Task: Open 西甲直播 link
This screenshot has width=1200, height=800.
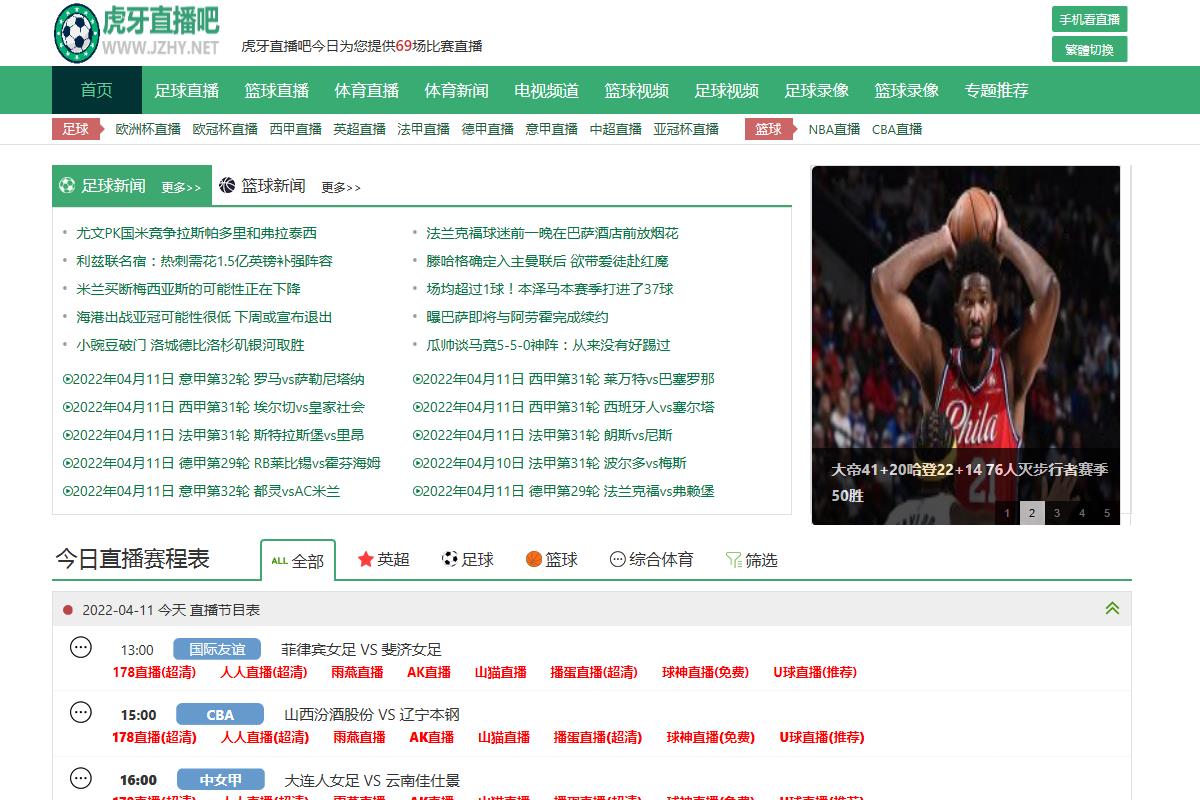Action: pyautogui.click(x=296, y=129)
